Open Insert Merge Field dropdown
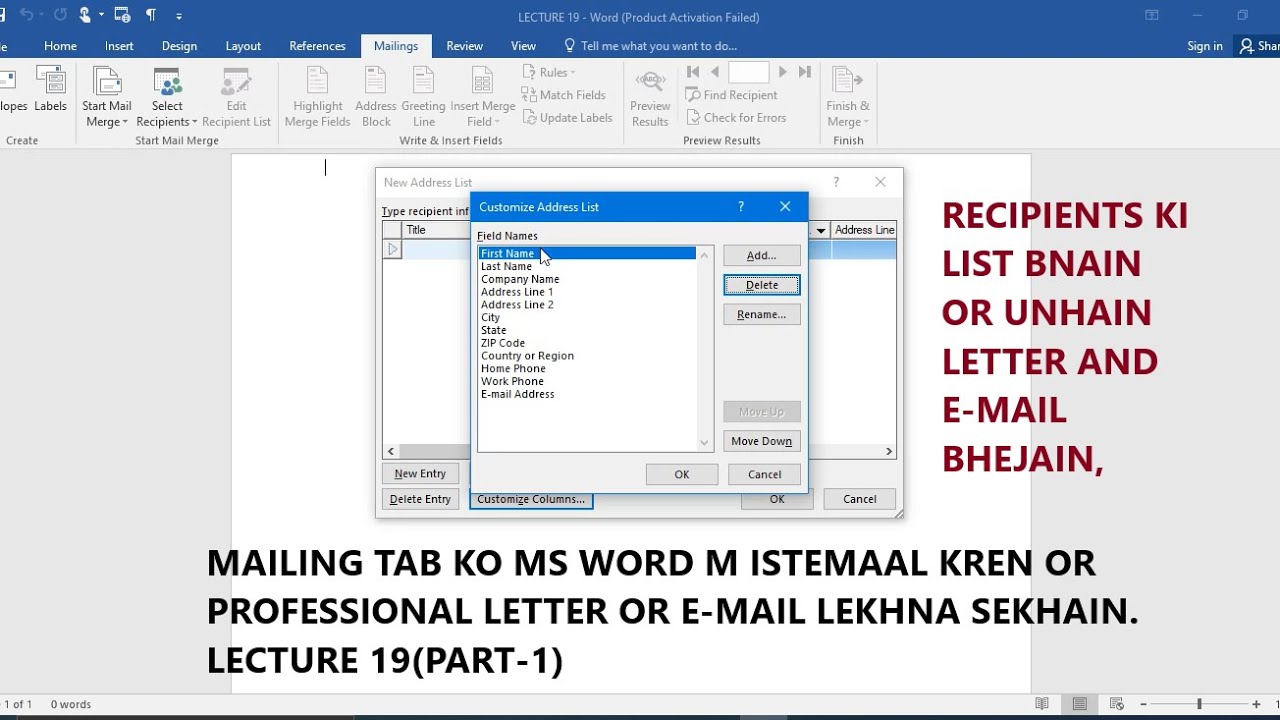This screenshot has width=1280, height=720. click(483, 97)
